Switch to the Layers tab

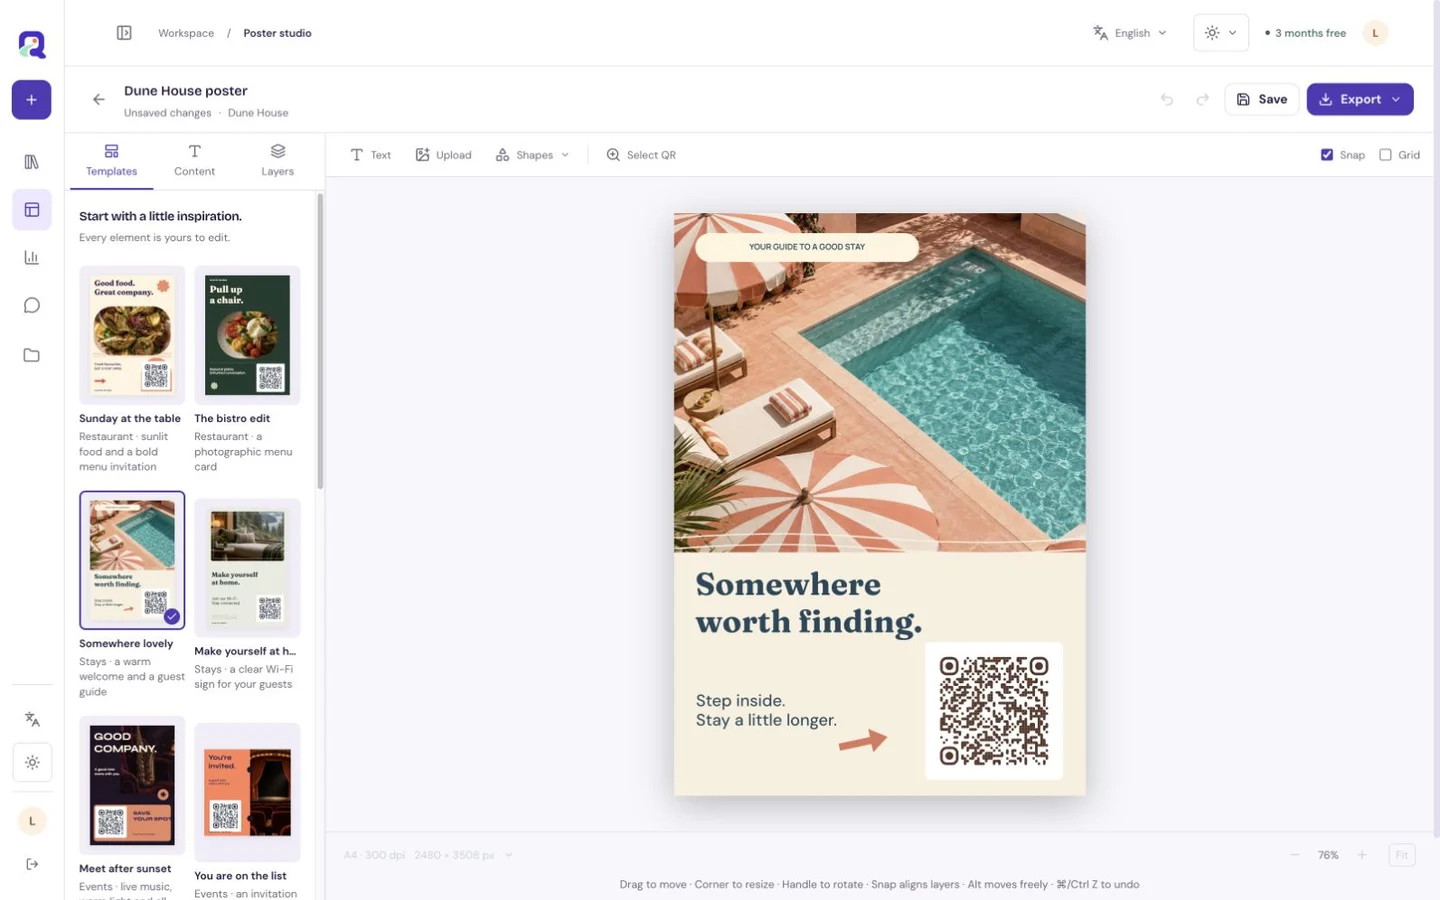[x=277, y=160]
